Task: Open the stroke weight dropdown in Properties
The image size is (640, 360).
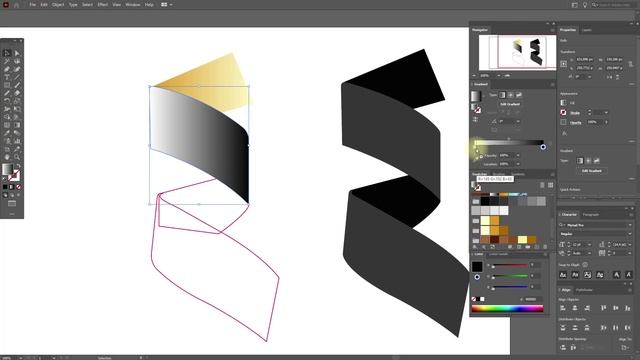Action: point(606,112)
